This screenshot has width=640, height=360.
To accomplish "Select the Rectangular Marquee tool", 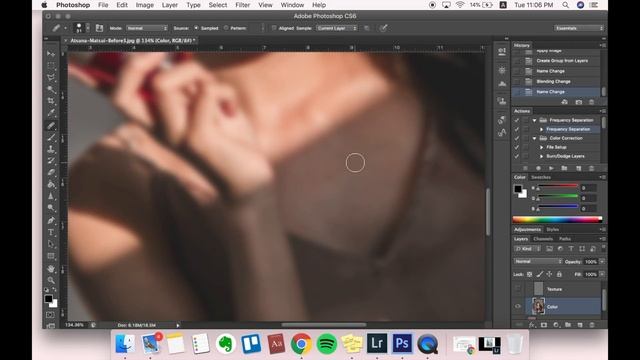I will (51, 65).
